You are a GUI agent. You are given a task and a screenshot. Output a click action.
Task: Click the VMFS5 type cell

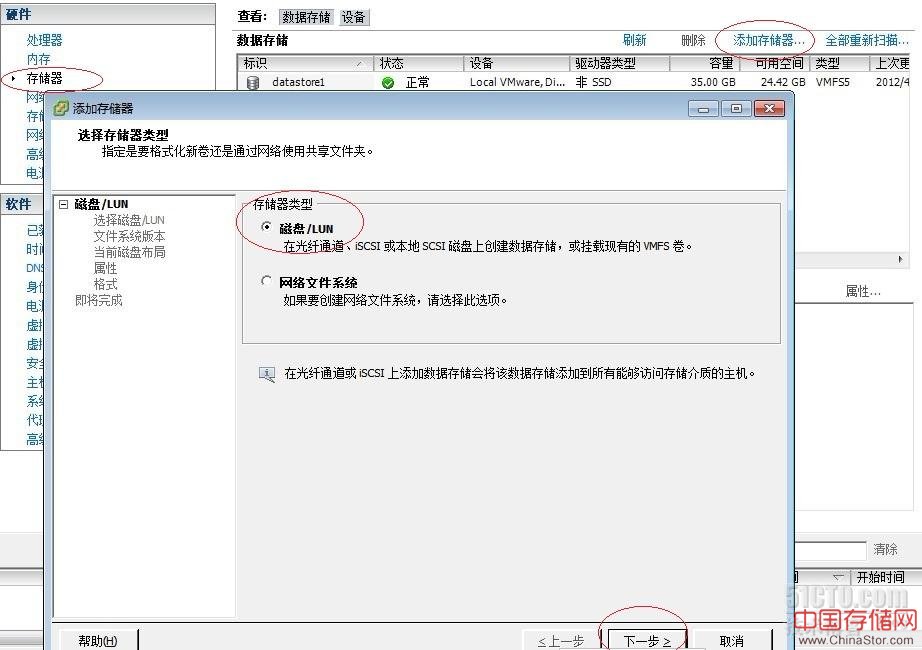832,82
